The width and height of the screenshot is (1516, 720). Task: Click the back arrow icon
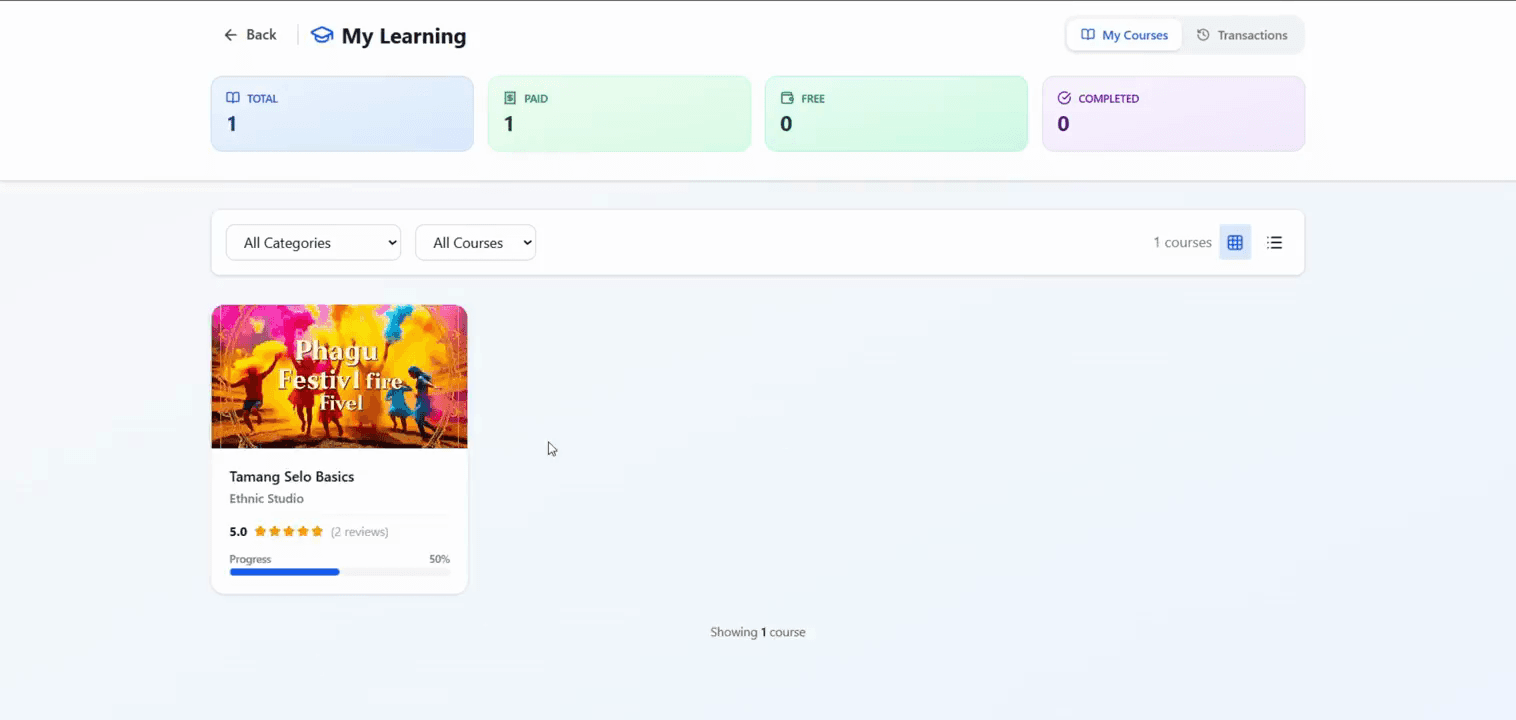click(x=230, y=35)
